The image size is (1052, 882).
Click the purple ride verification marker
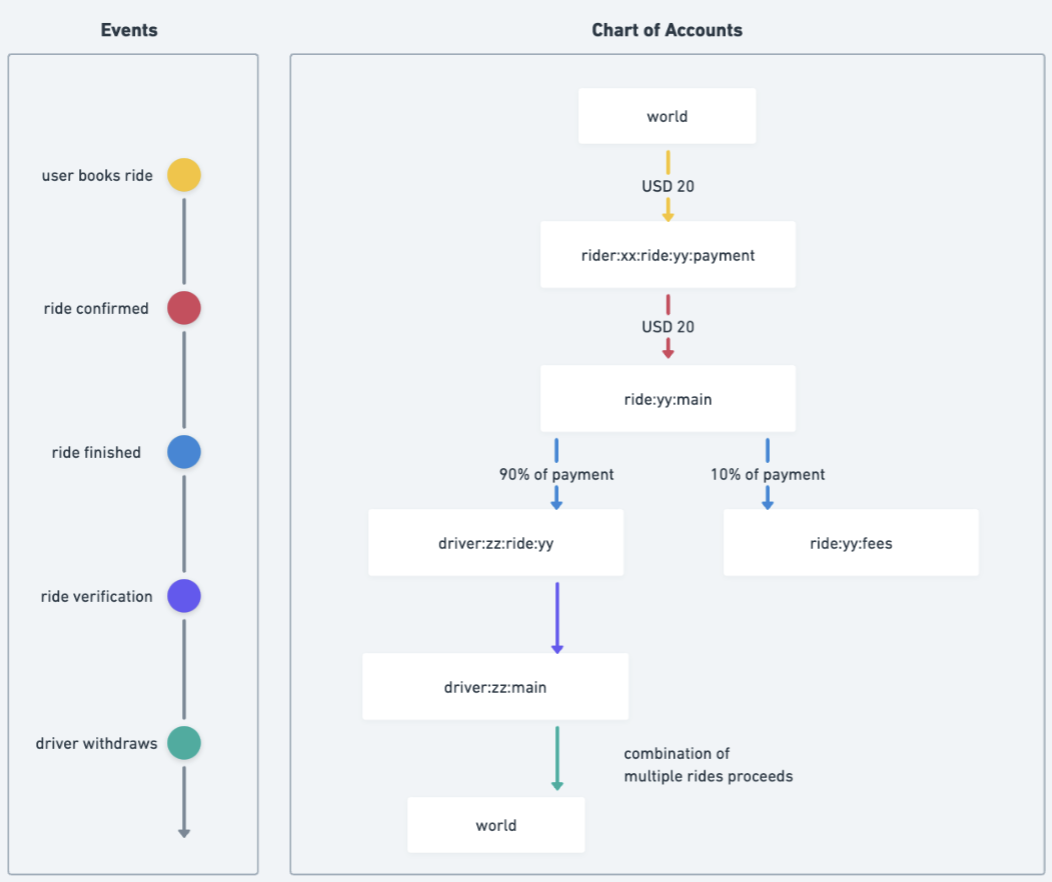click(x=184, y=596)
